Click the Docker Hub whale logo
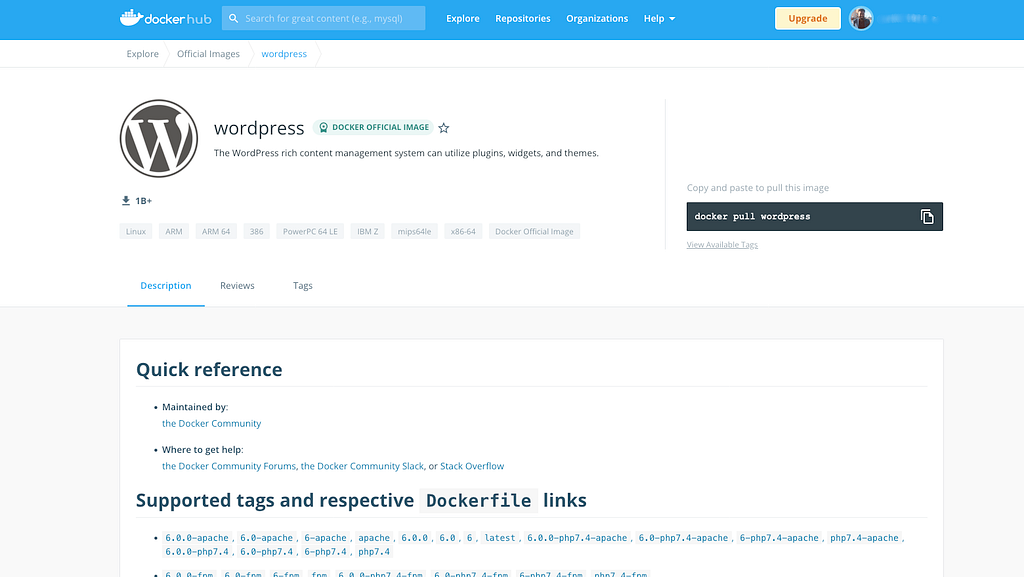This screenshot has width=1024, height=577. (x=165, y=18)
